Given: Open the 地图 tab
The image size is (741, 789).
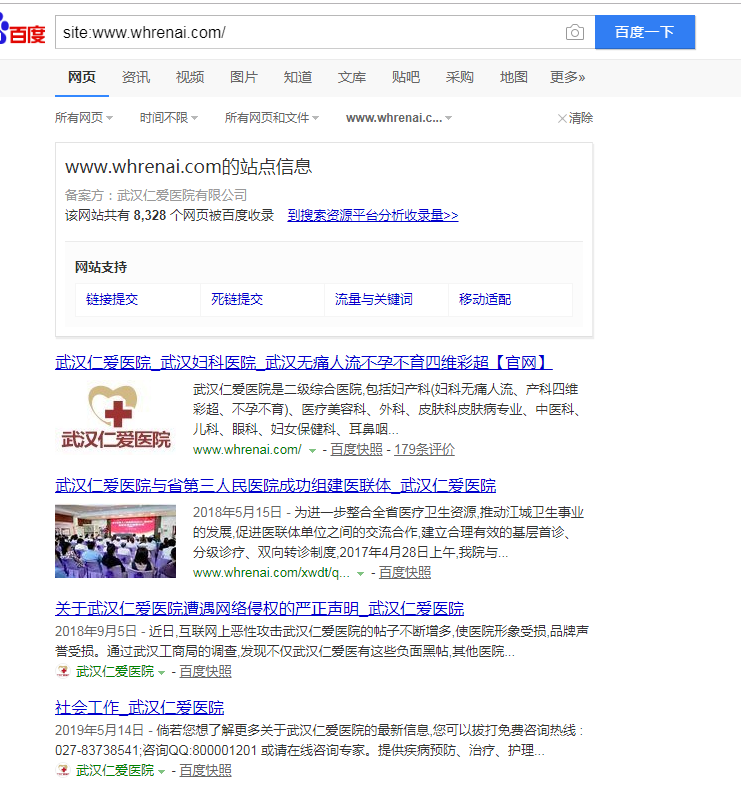Looking at the screenshot, I should [x=514, y=77].
